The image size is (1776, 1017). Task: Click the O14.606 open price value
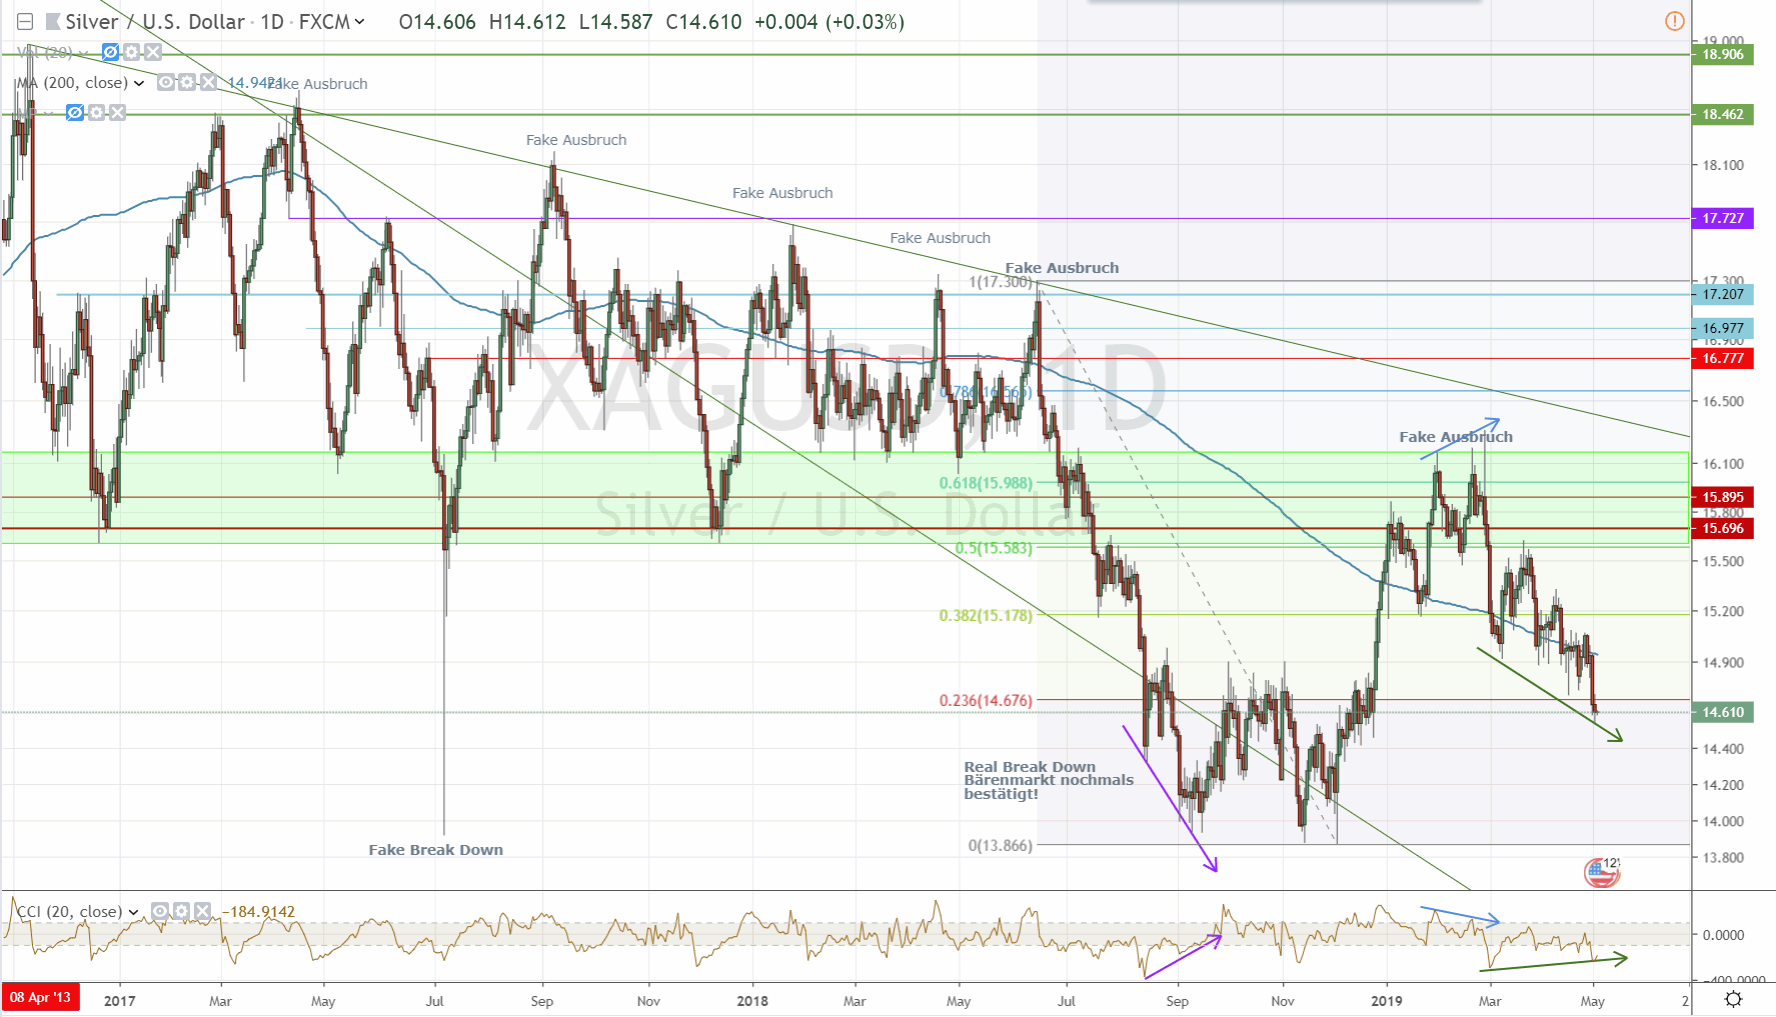point(437,22)
